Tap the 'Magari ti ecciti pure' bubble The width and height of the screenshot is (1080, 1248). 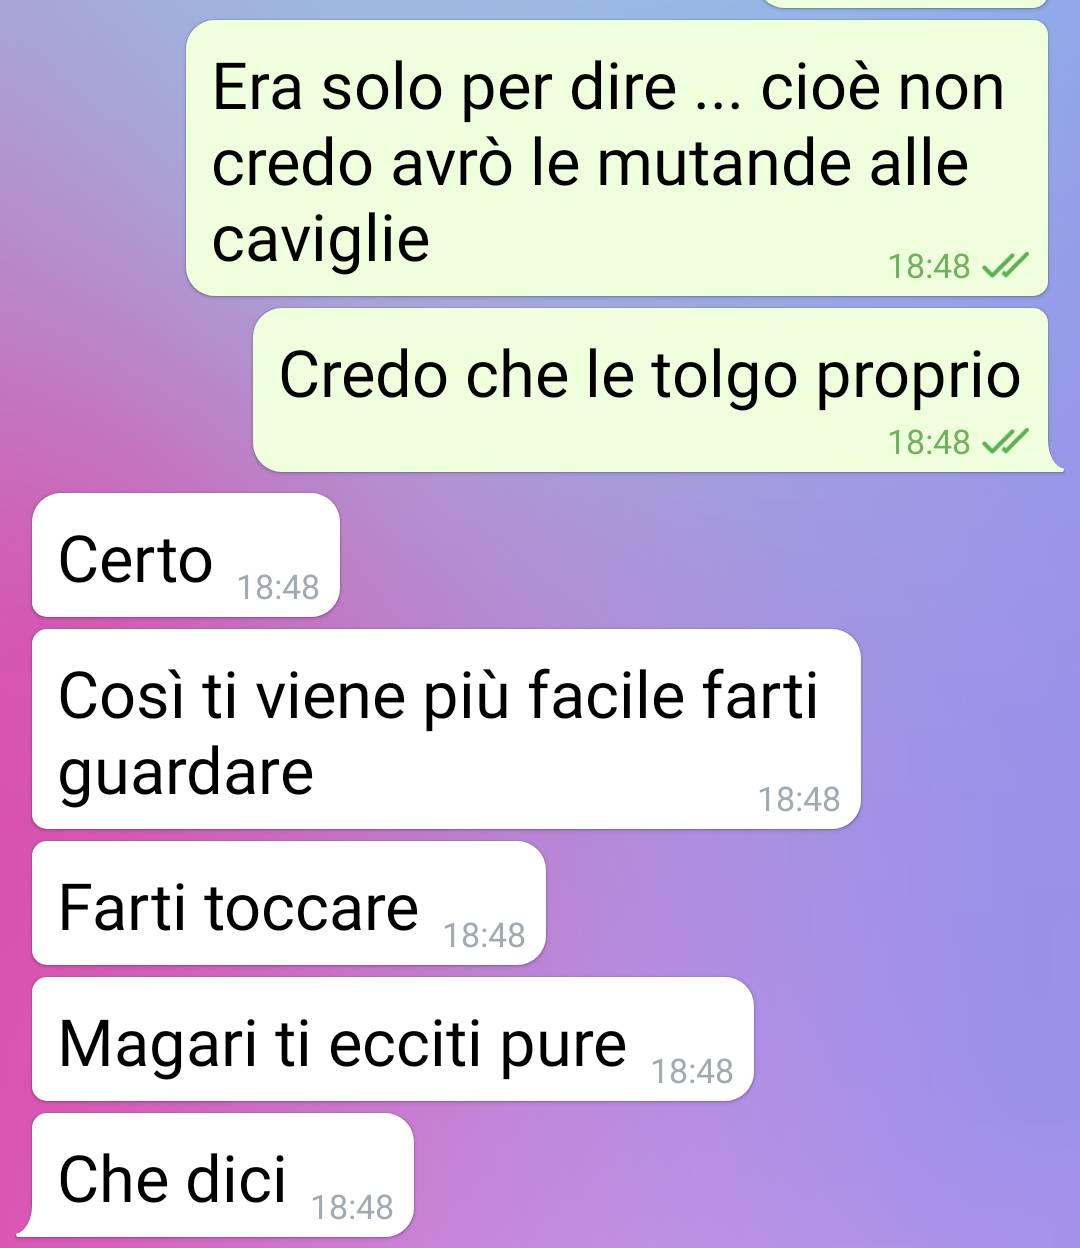point(393,1039)
